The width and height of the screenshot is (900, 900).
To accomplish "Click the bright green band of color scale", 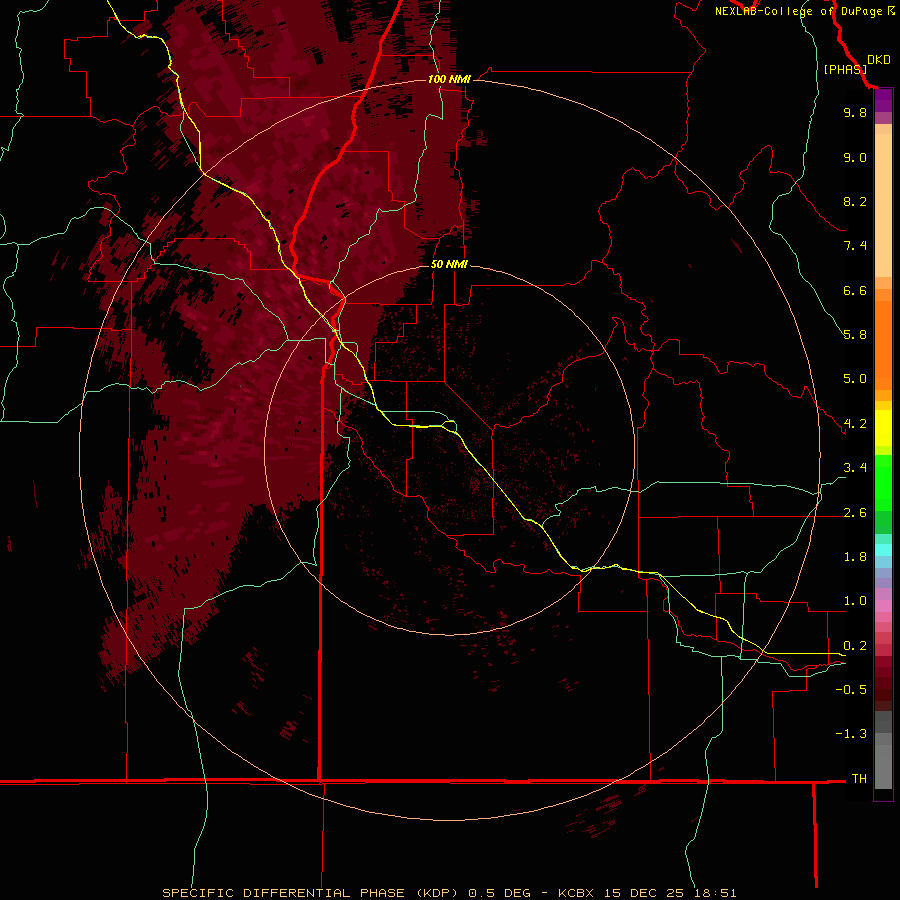I will [x=883, y=482].
